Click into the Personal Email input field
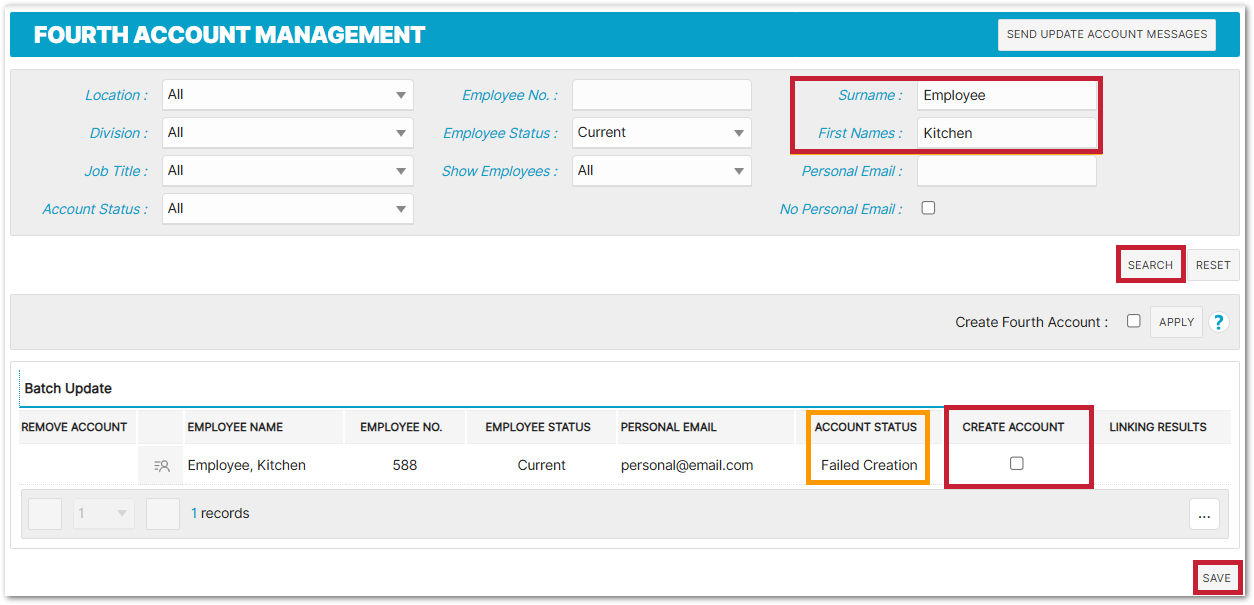Screen dimensions: 1254x605 pyautogui.click(x=1006, y=171)
